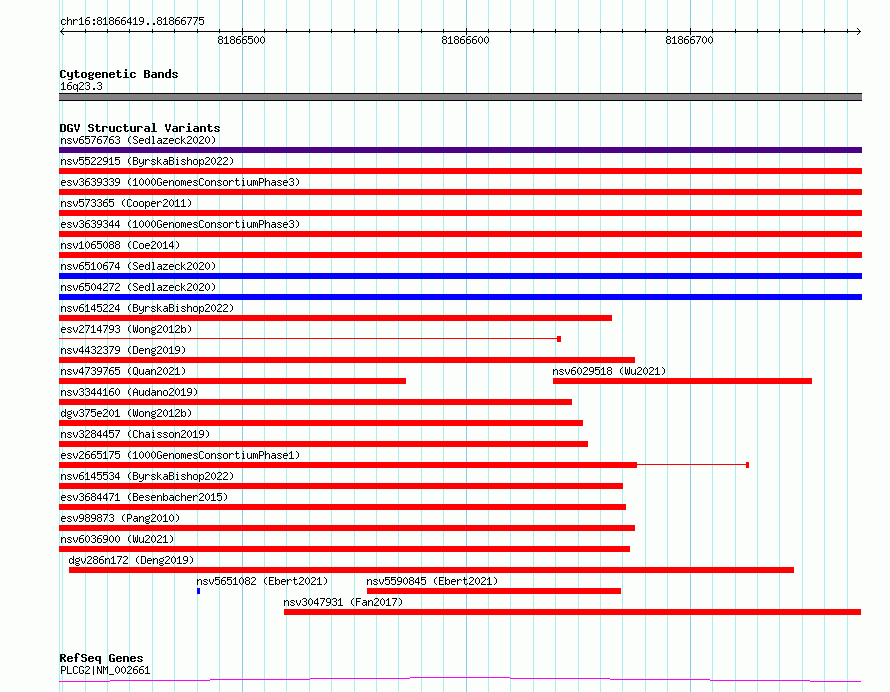Open the PLCG2|NM_002661 gene label

point(105,670)
